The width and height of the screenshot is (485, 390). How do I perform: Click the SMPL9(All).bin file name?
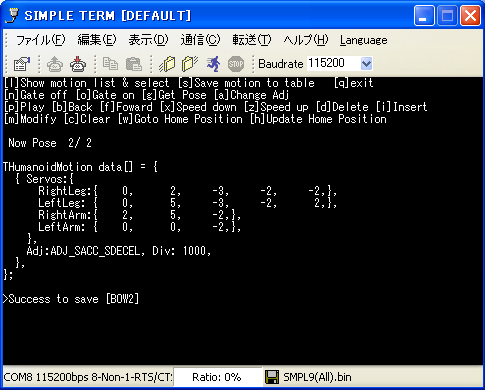point(317,377)
